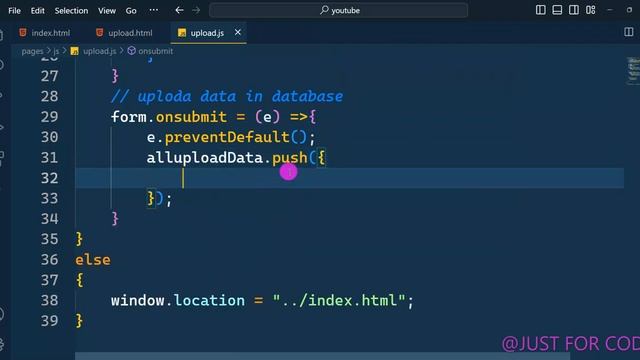Open the Selection menu
Screen dimensions: 640x360
[71, 11]
